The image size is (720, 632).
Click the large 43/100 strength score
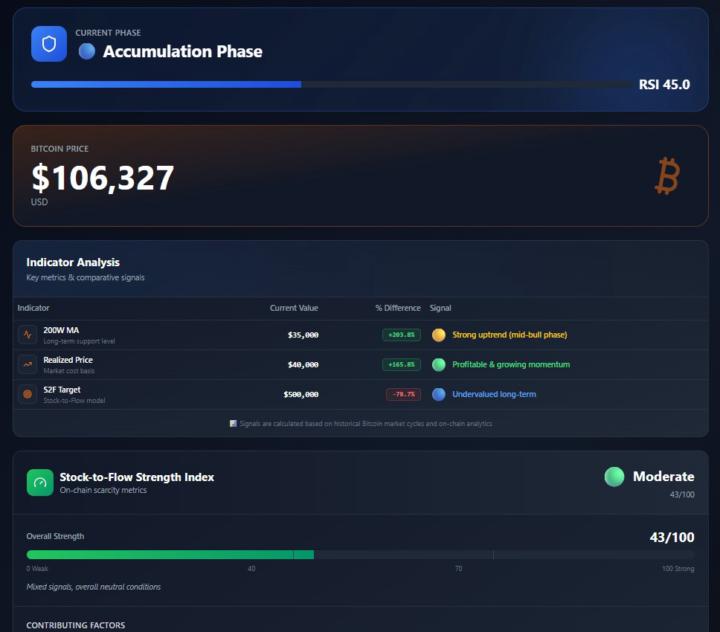672,537
